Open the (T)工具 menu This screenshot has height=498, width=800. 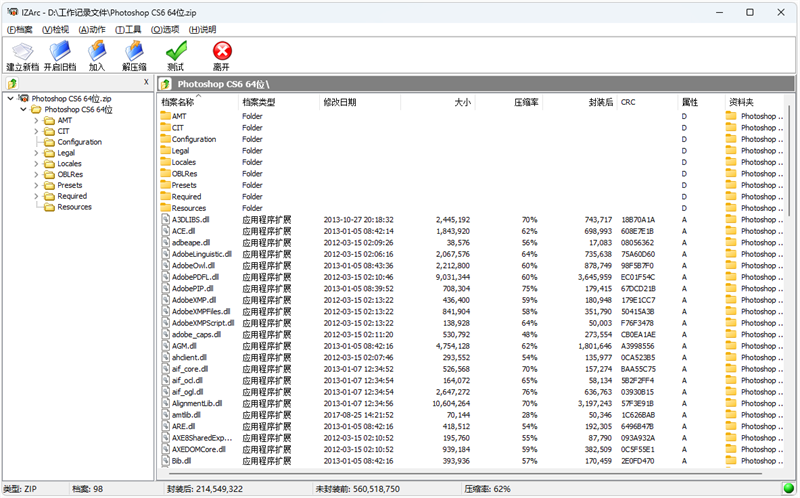click(x=128, y=30)
